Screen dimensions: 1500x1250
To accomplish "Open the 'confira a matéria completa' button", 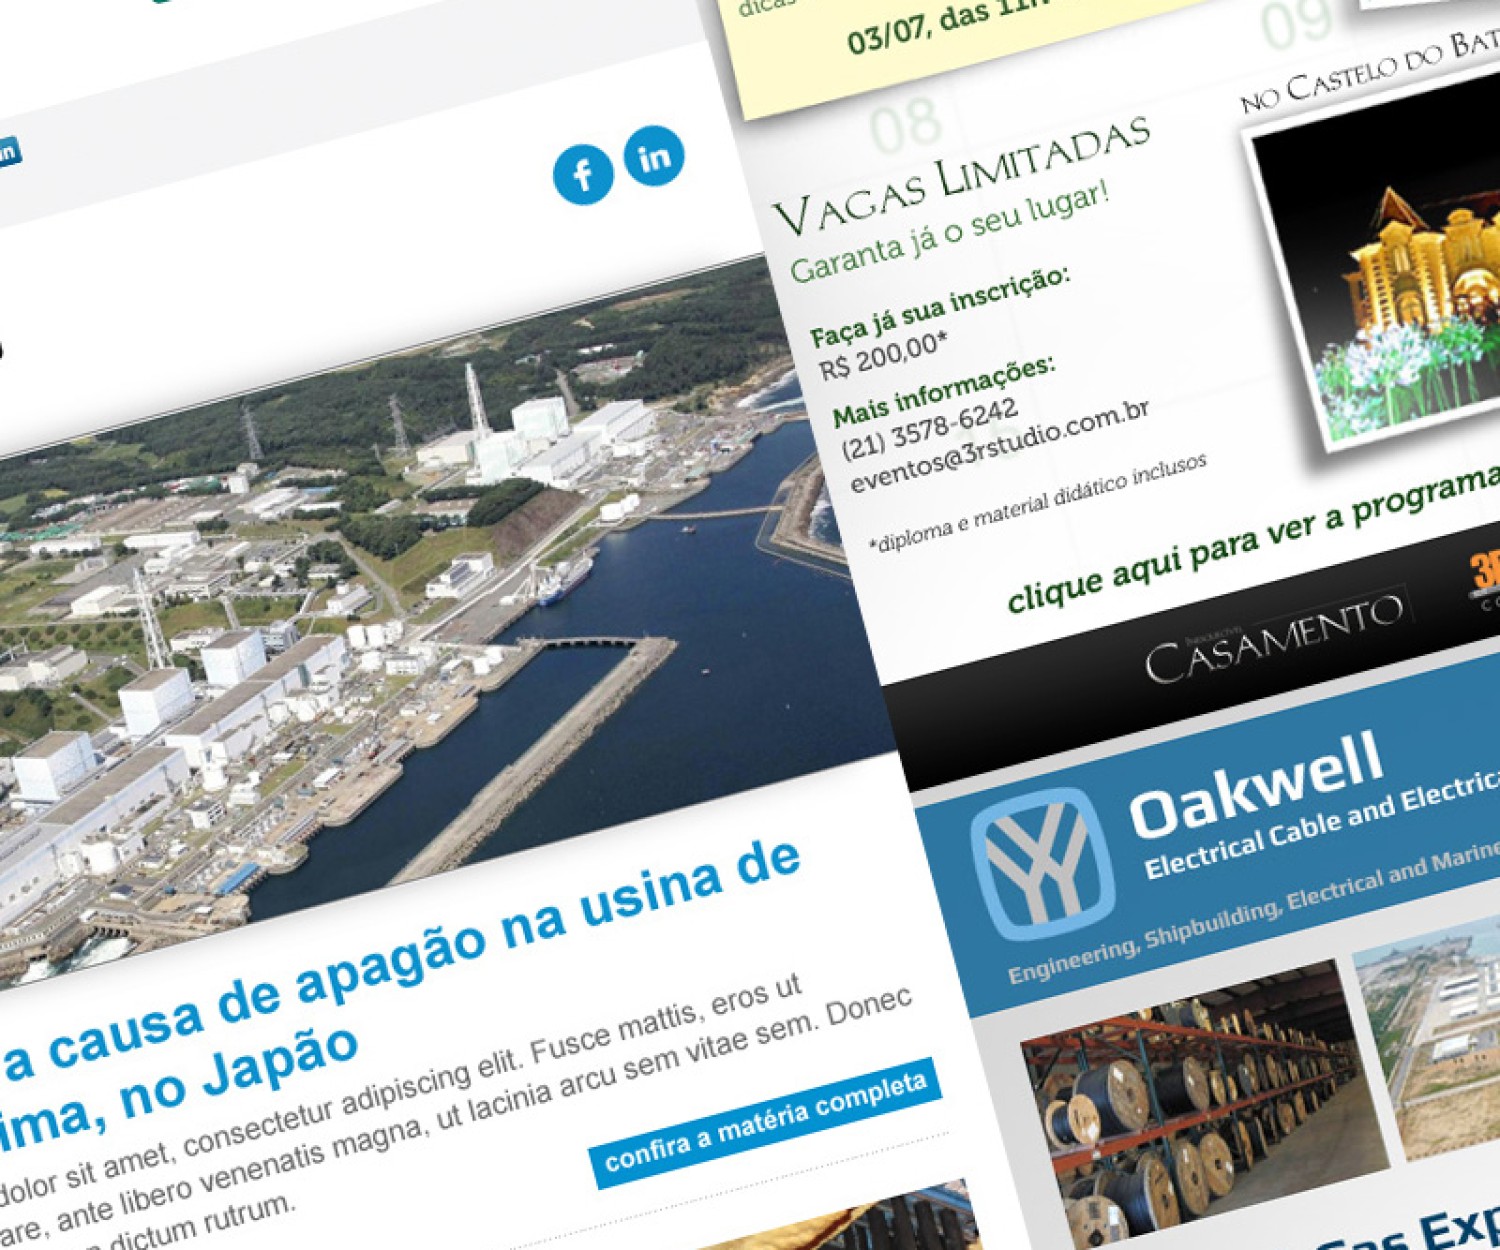I will [x=765, y=1122].
